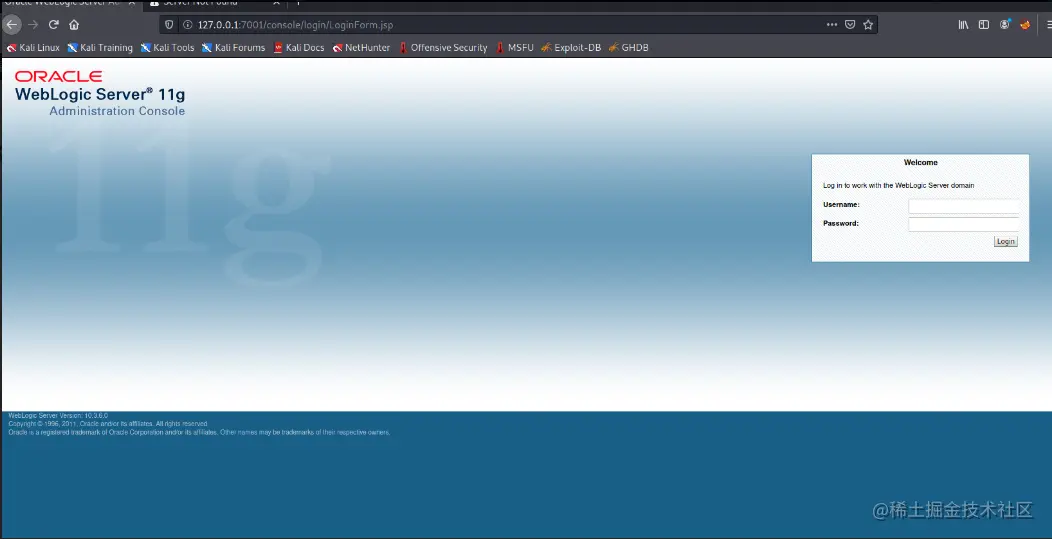Viewport: 1052px width, 539px height.
Task: Click the Login button
Action: coord(1005,242)
